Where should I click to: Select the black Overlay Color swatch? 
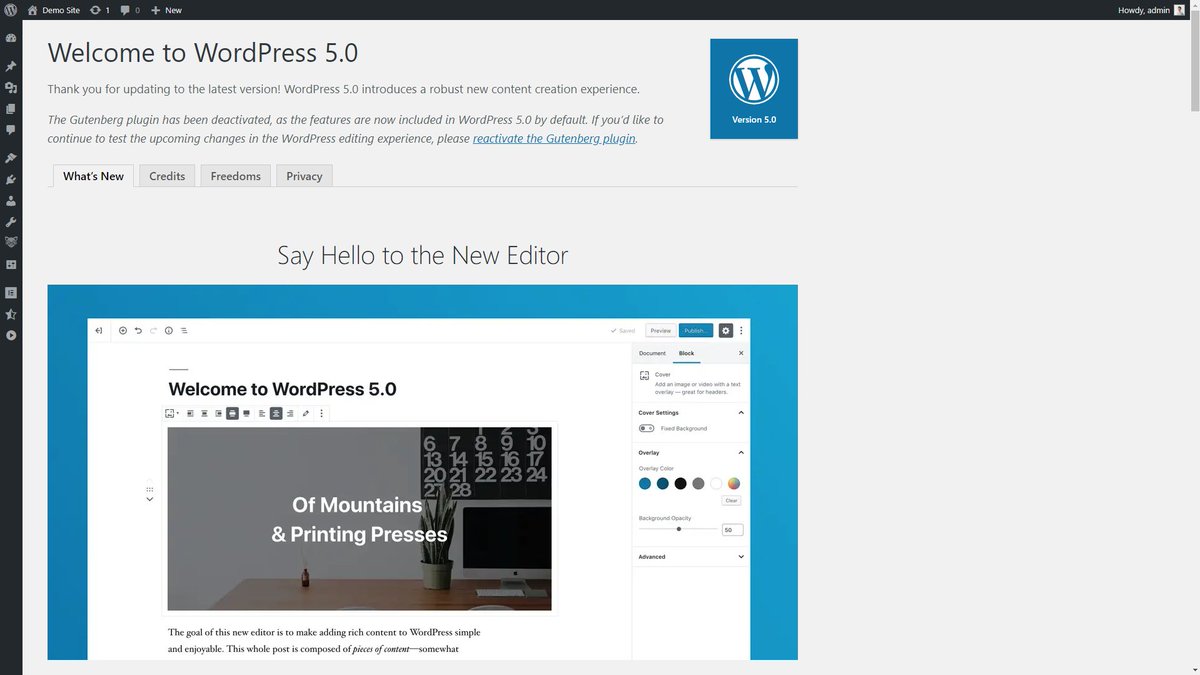coord(680,483)
